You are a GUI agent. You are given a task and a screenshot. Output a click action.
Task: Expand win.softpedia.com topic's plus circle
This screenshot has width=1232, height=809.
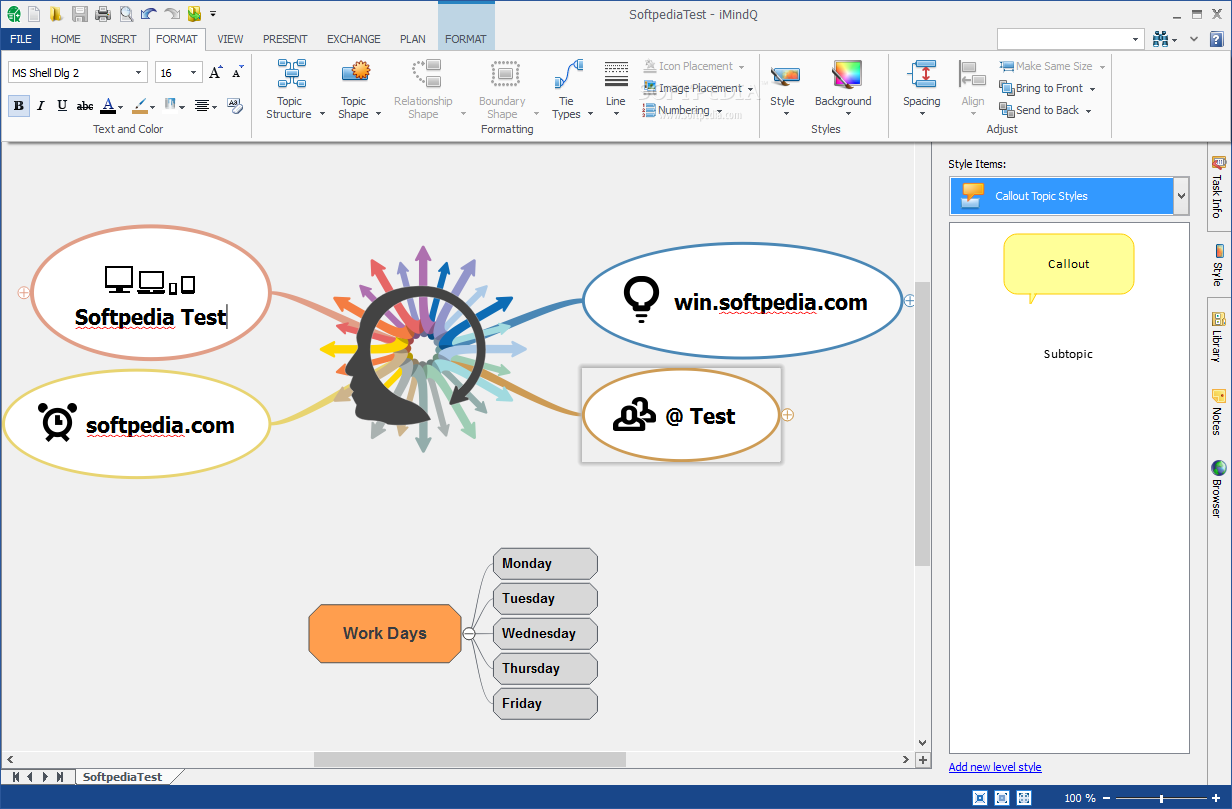coord(909,300)
